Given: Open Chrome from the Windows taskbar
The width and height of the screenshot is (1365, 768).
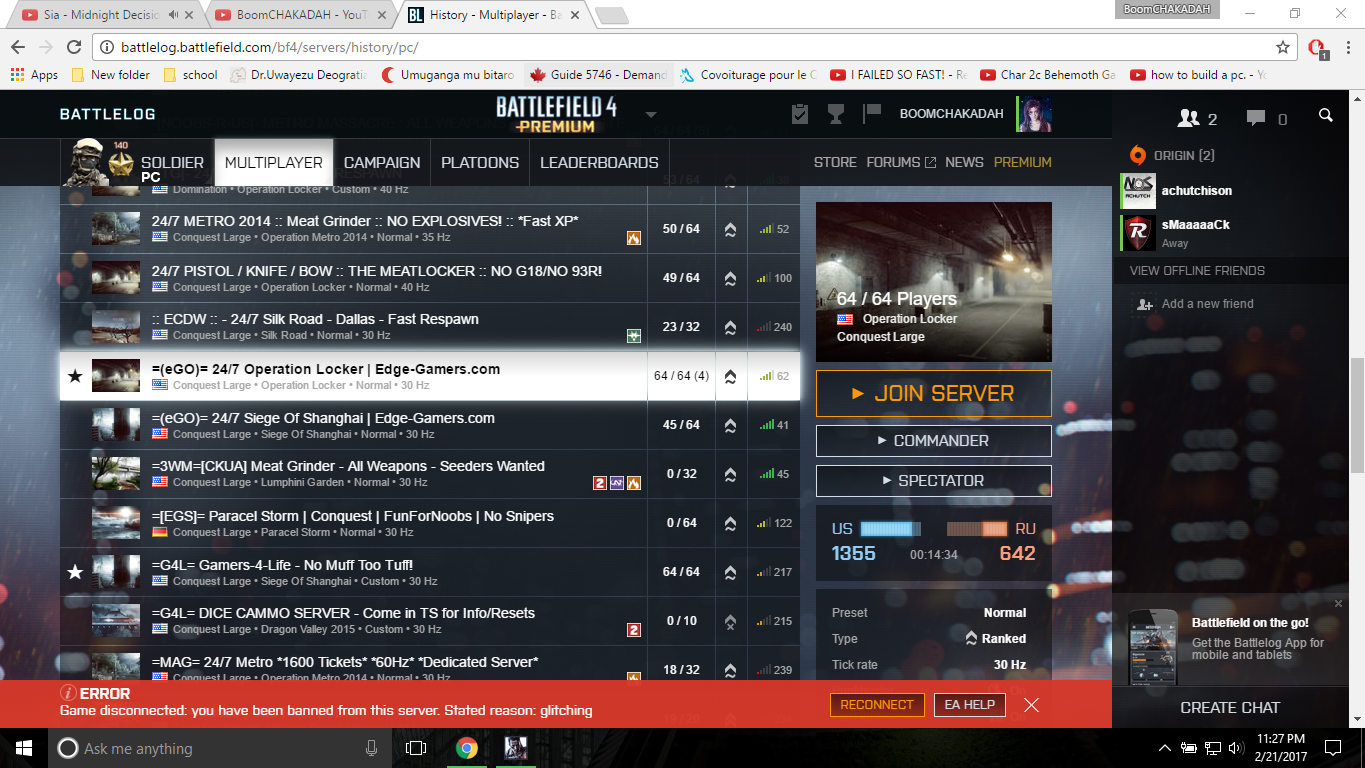Looking at the screenshot, I should tap(466, 748).
